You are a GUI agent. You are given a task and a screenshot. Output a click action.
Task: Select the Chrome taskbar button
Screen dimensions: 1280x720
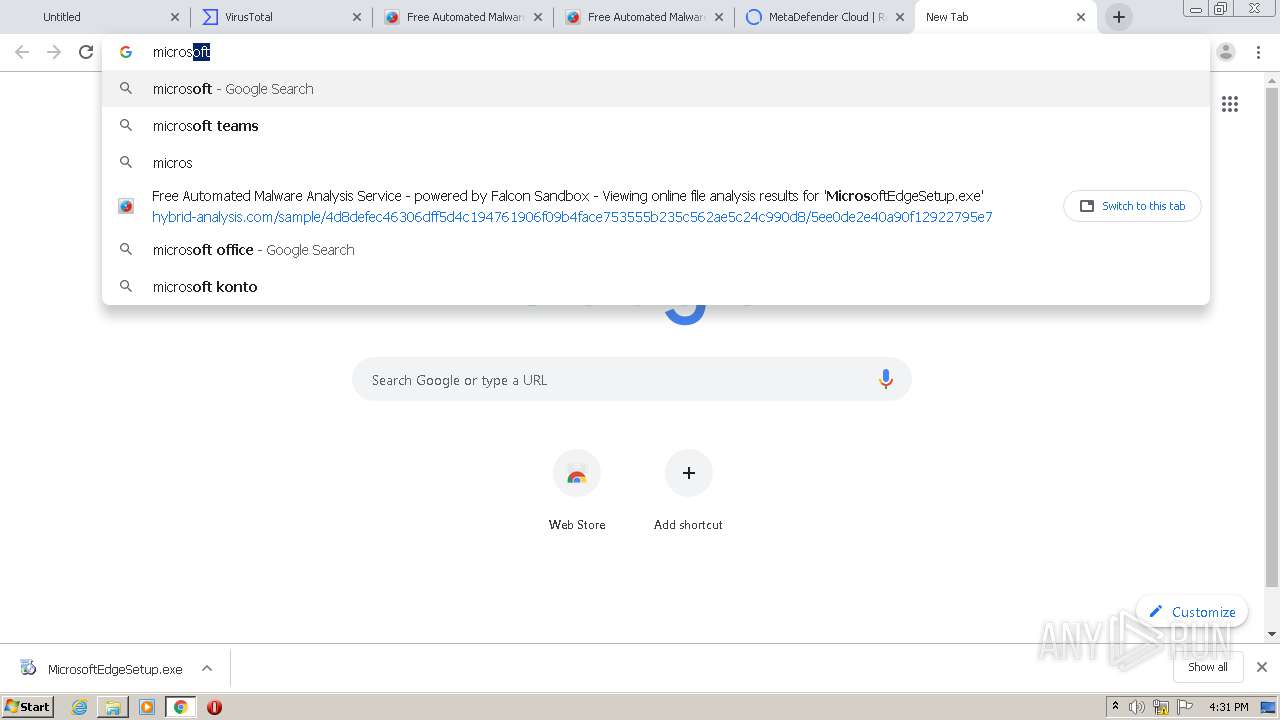(x=181, y=707)
